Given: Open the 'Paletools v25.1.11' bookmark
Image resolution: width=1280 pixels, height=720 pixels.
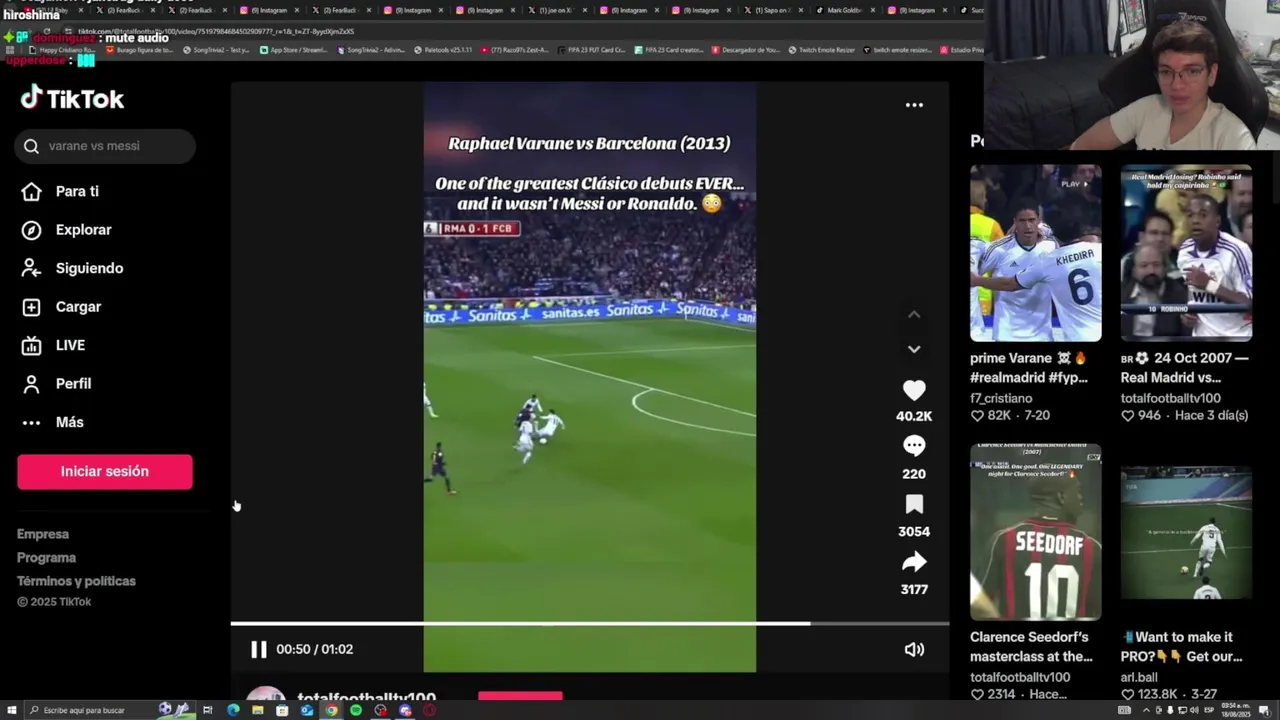Looking at the screenshot, I should [x=442, y=50].
